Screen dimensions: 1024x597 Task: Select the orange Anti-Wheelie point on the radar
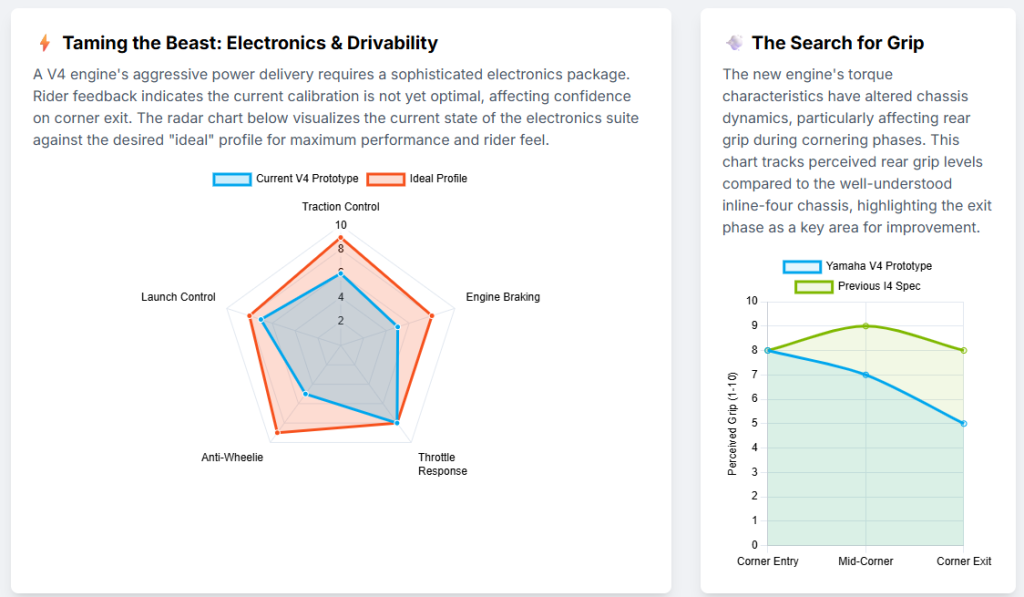(277, 433)
